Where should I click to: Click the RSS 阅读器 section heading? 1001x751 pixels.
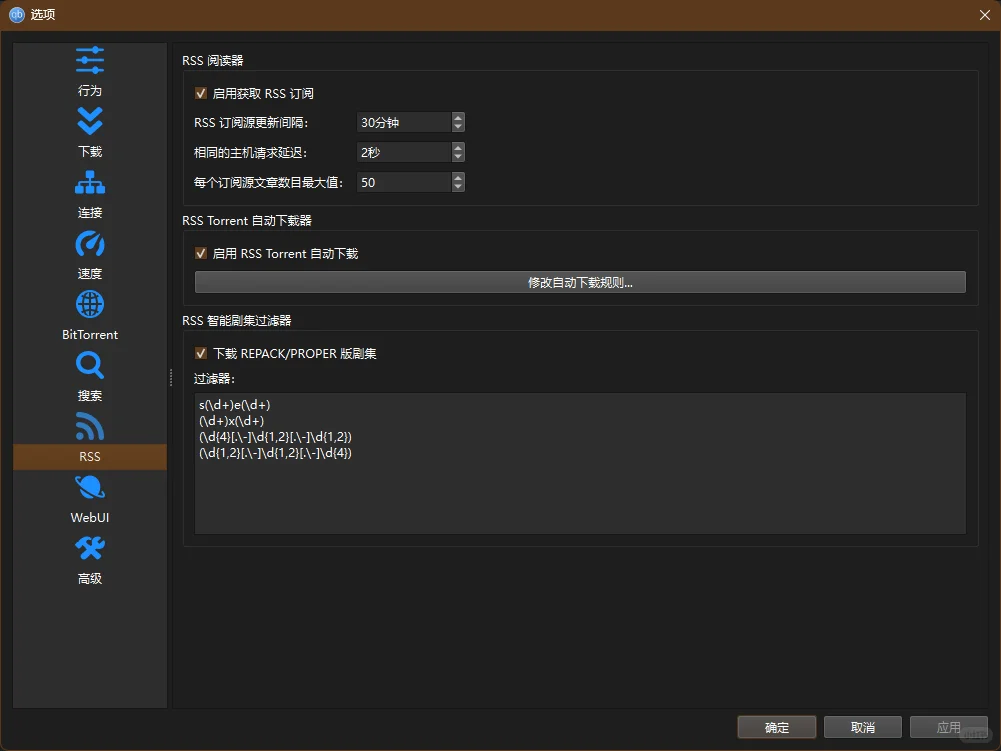213,61
